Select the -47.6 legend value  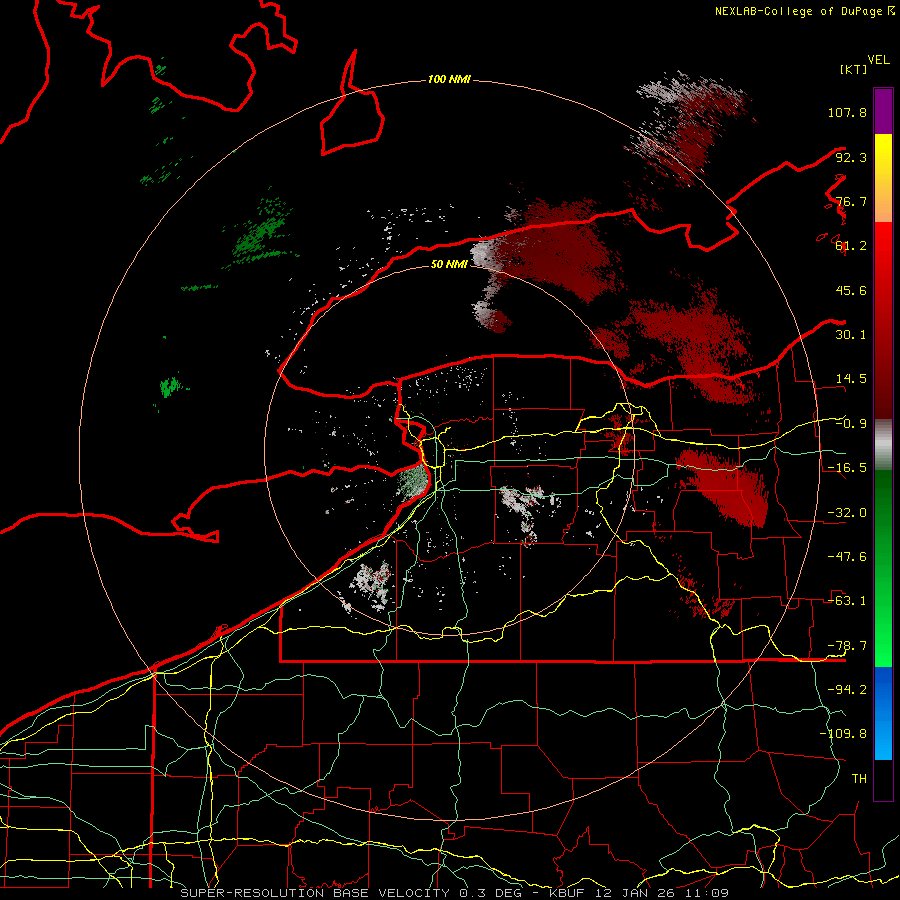(x=847, y=557)
